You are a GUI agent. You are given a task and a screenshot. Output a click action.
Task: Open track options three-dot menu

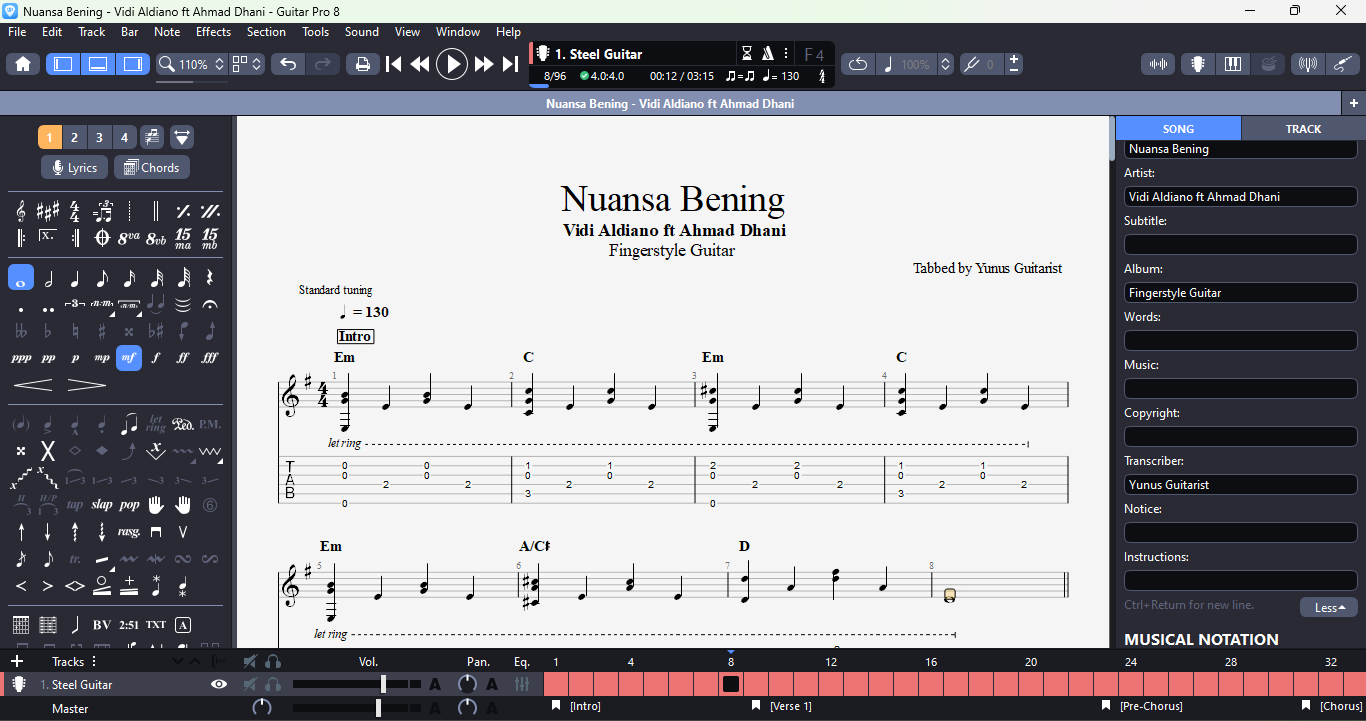[x=786, y=54]
